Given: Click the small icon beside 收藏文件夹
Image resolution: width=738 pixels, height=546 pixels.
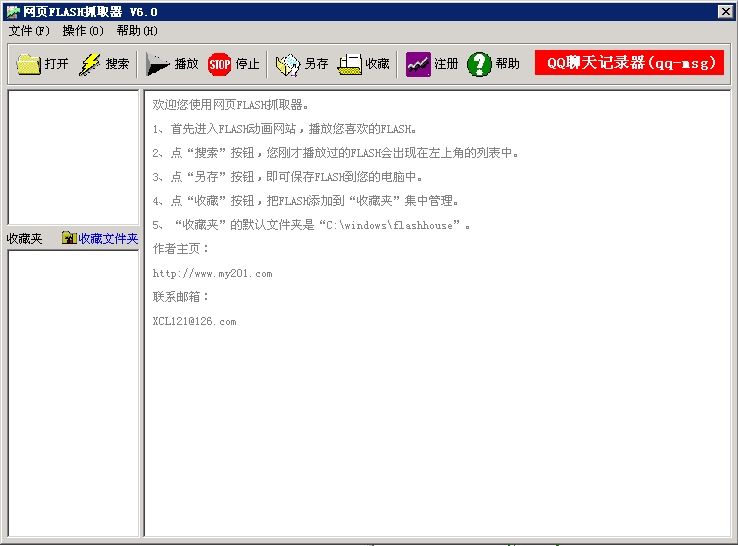Looking at the screenshot, I should tap(69, 238).
